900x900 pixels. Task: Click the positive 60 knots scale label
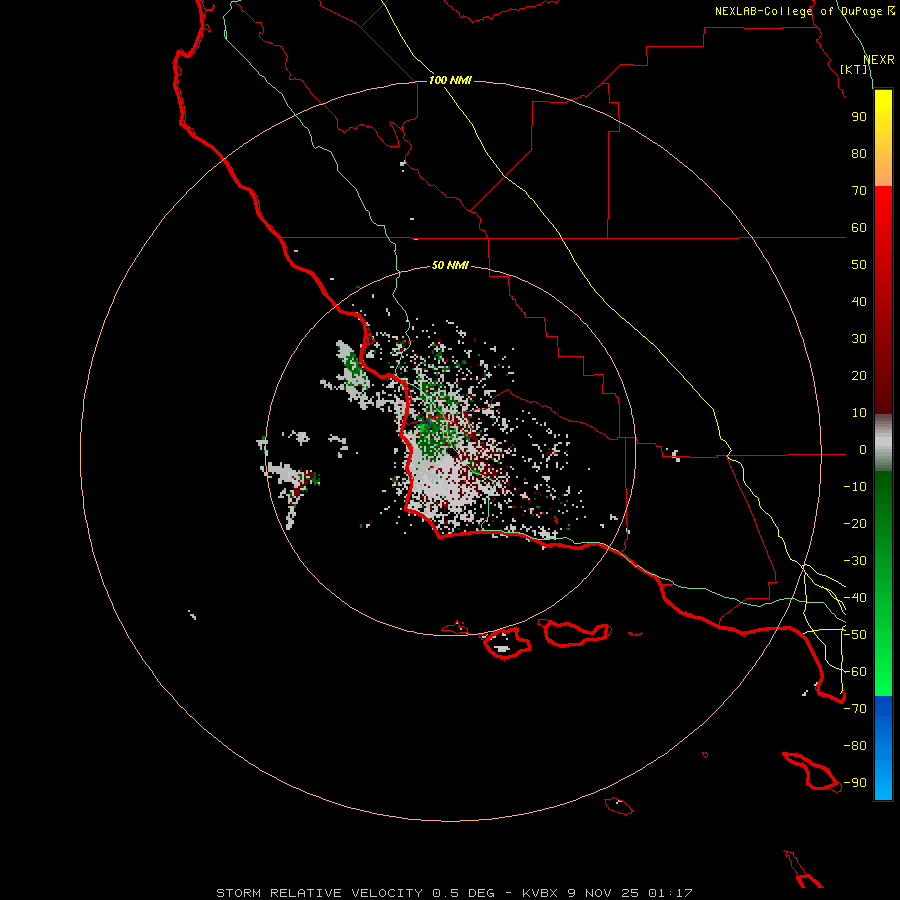[x=859, y=228]
